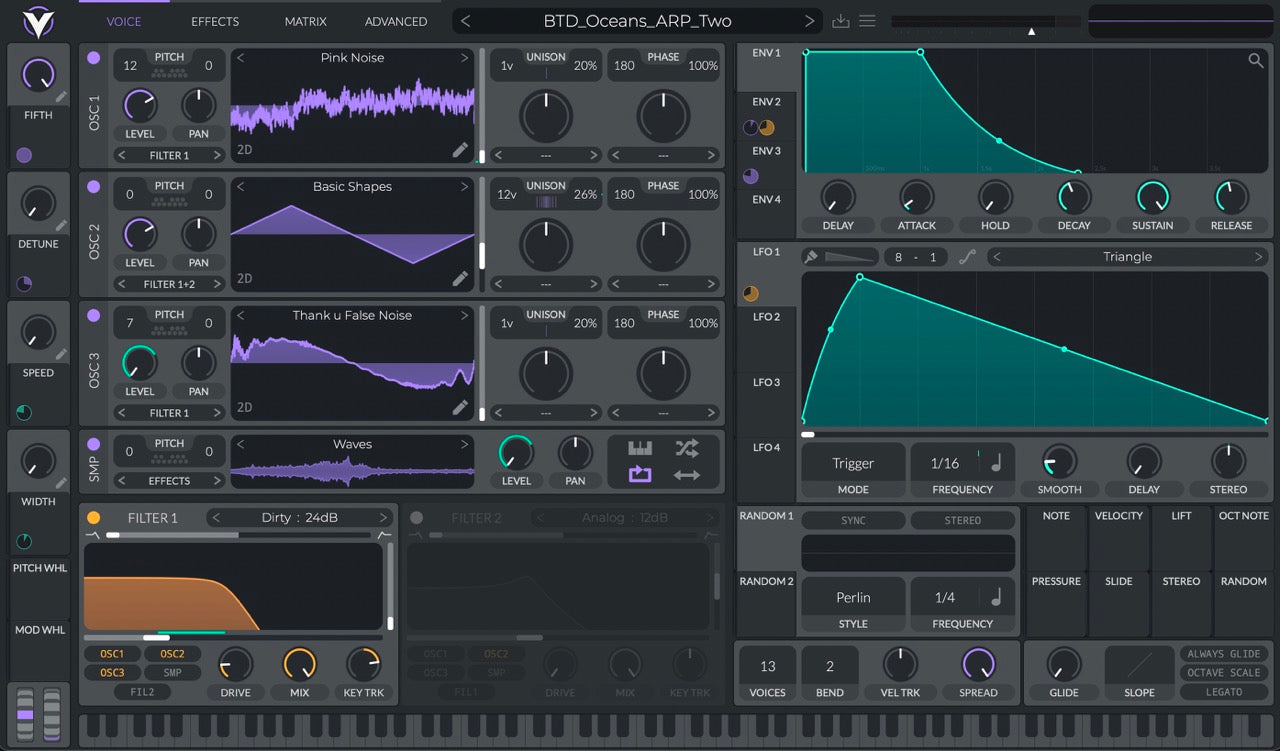Click the WIDTH macro edit pencil

[62, 483]
